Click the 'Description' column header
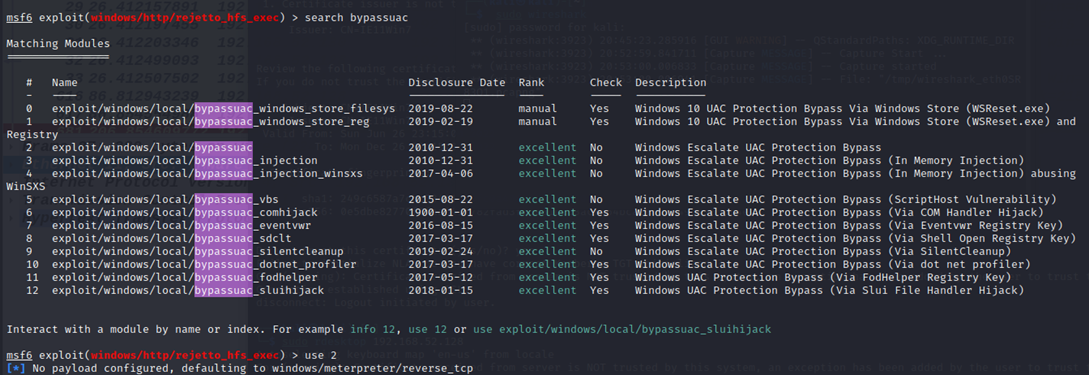1089x375 pixels. (x=670, y=83)
